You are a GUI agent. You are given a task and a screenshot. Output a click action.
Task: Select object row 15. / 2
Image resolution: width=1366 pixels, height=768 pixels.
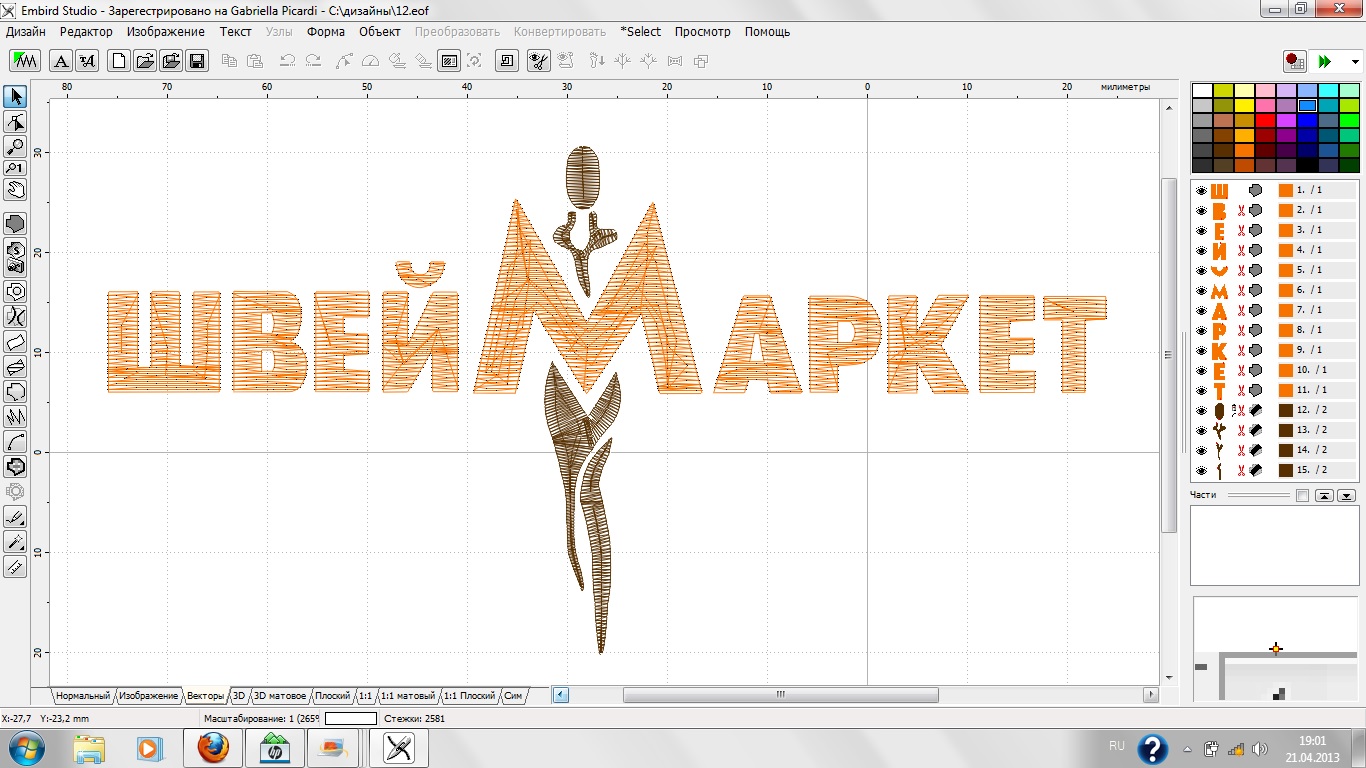1311,470
